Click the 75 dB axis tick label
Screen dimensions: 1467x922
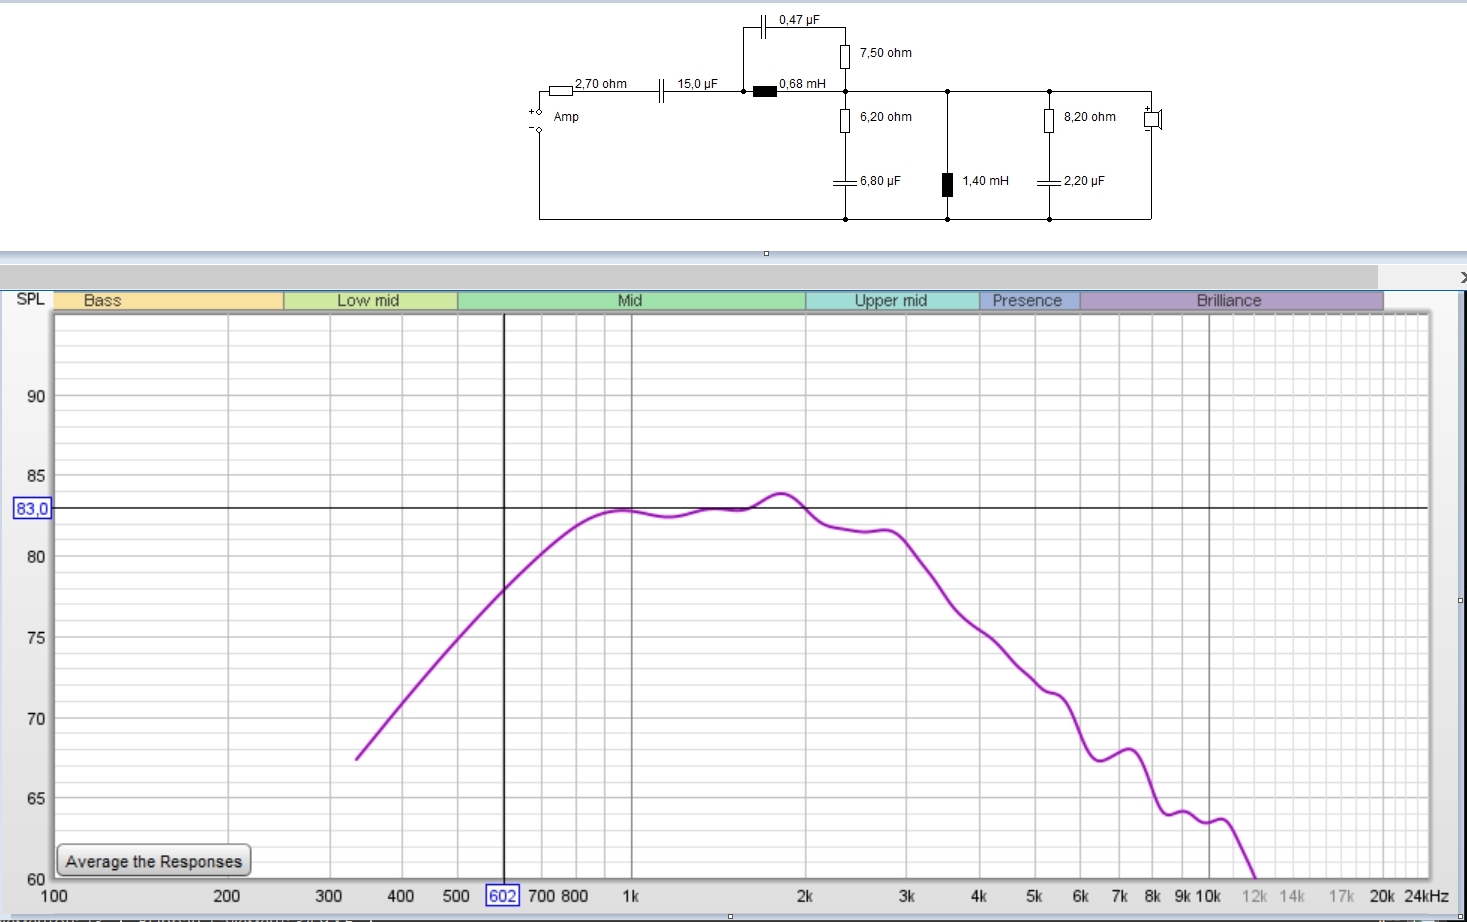point(36,638)
